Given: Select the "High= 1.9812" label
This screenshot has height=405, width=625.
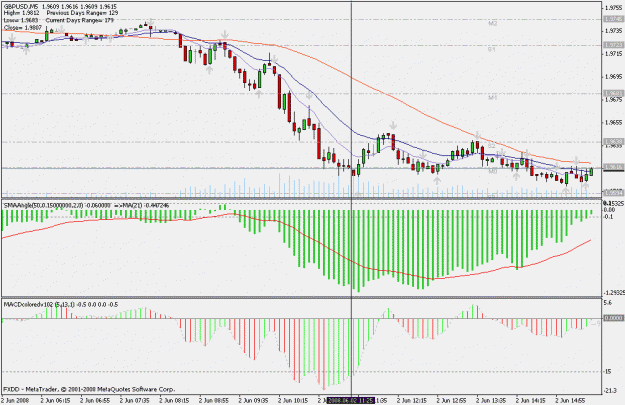Looking at the screenshot, I should 21,13.
